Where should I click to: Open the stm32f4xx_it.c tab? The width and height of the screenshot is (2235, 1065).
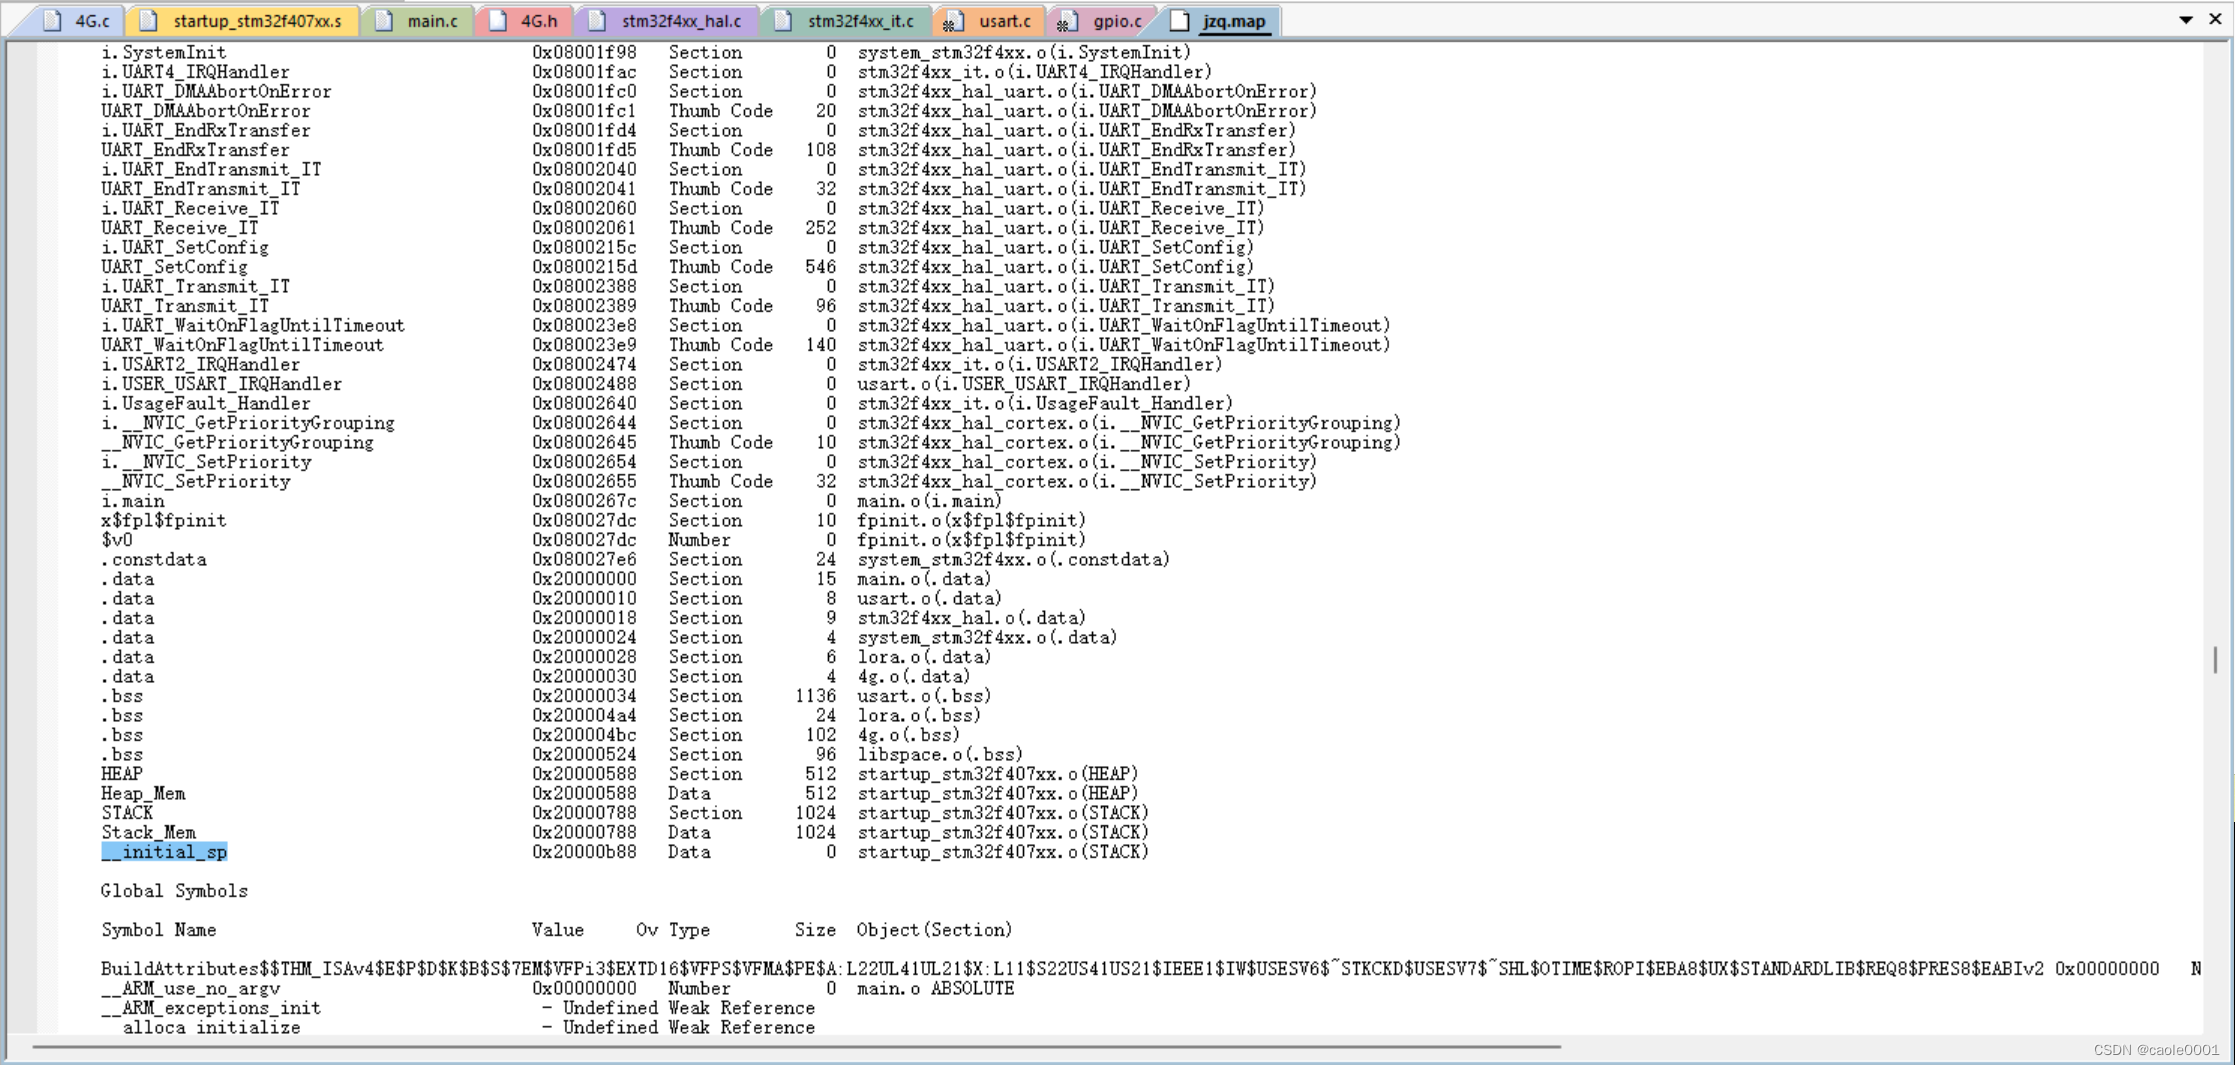point(848,21)
